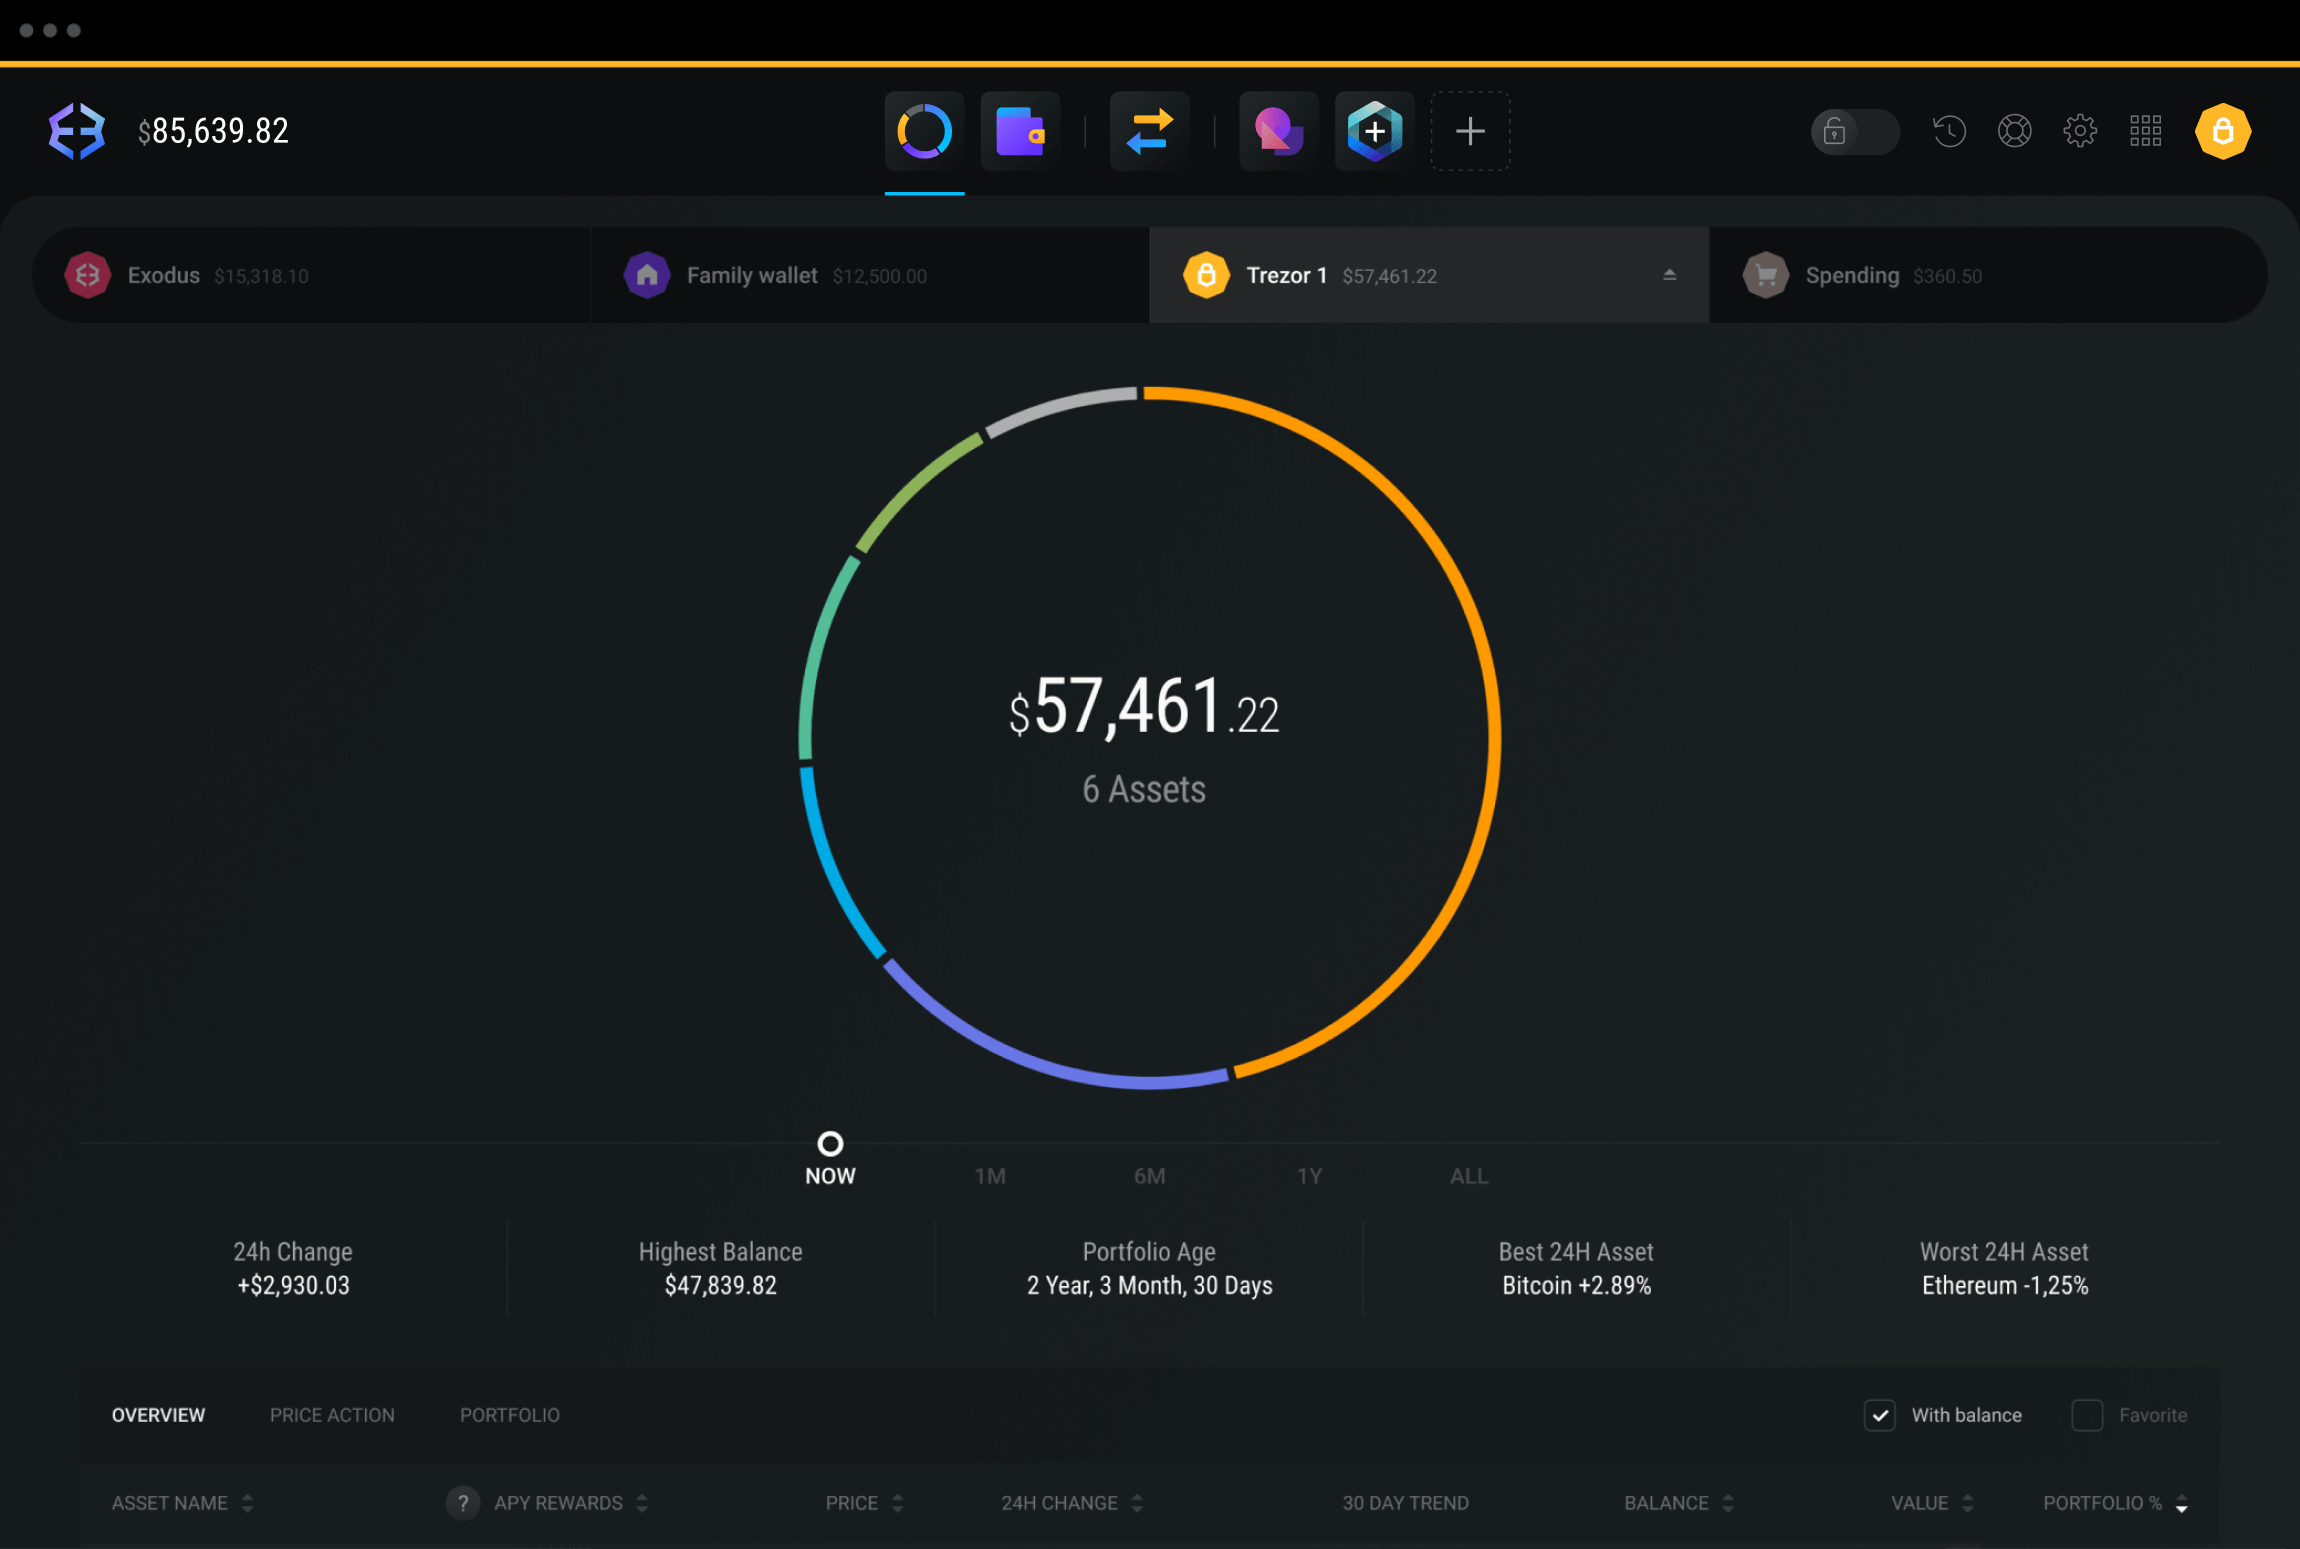
Task: Select the Family wallet icon
Action: tap(646, 273)
